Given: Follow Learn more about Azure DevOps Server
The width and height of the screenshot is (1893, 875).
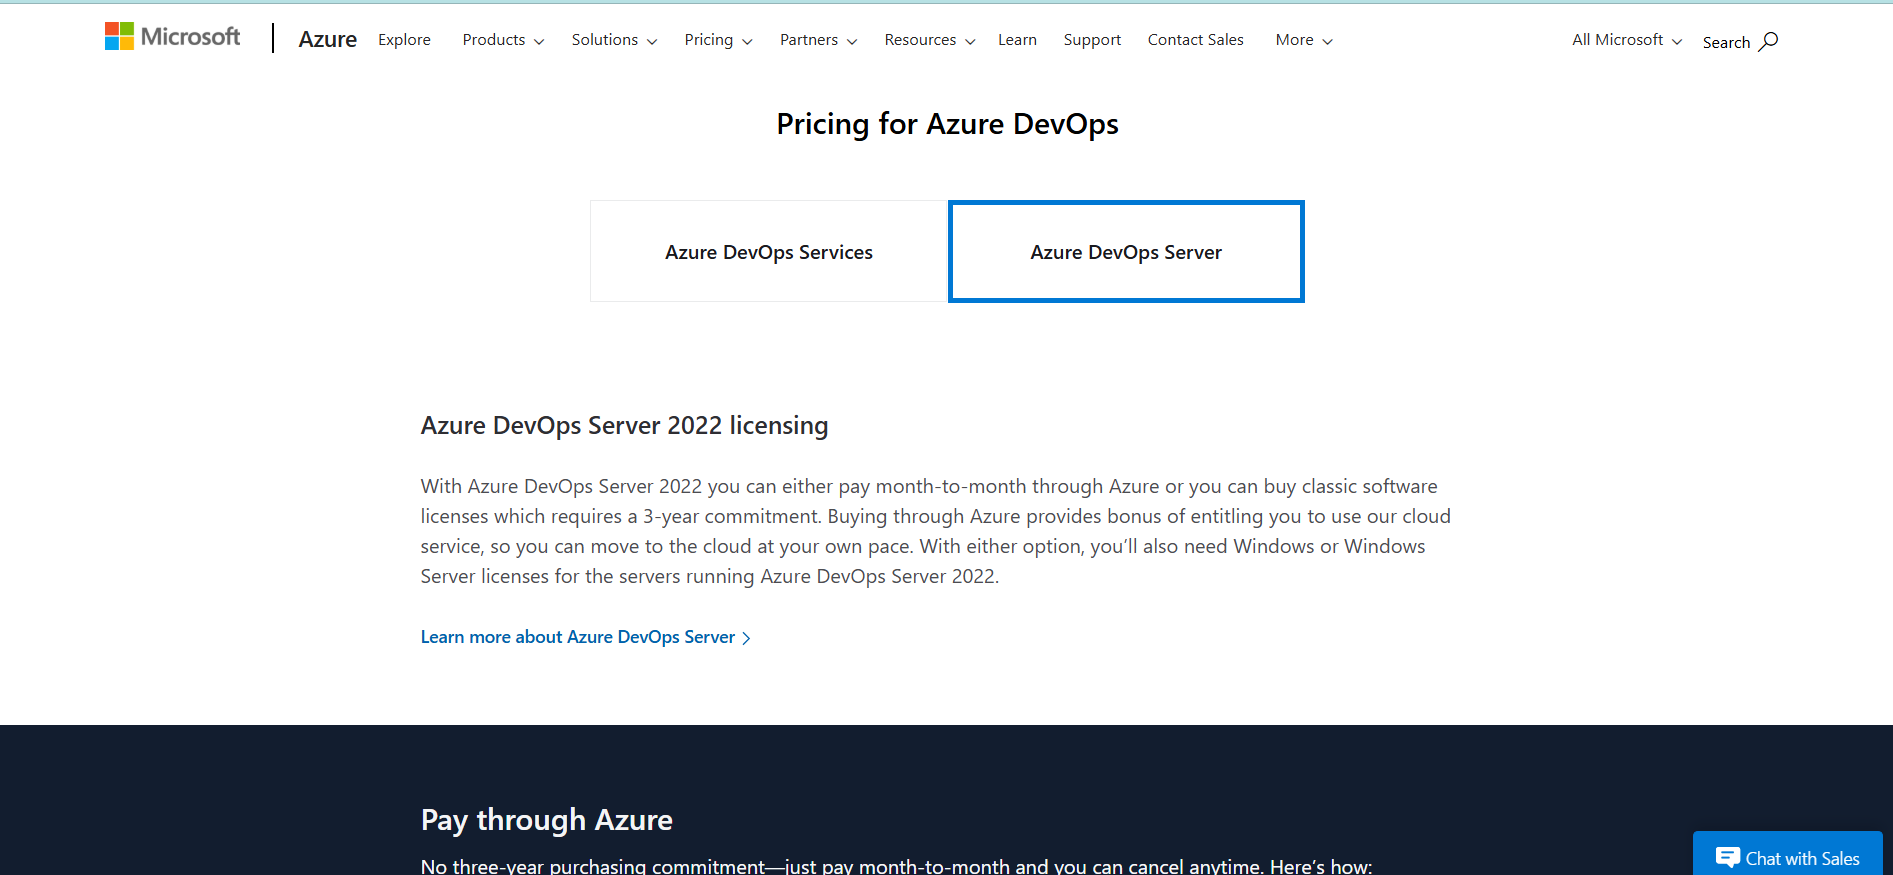Looking at the screenshot, I should point(585,637).
